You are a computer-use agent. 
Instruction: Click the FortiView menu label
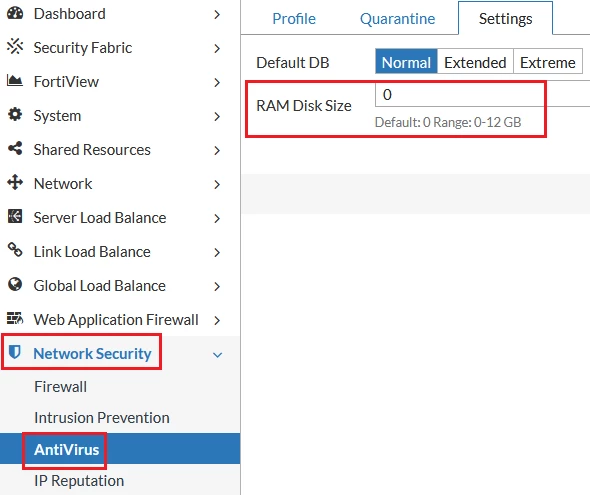(x=66, y=82)
